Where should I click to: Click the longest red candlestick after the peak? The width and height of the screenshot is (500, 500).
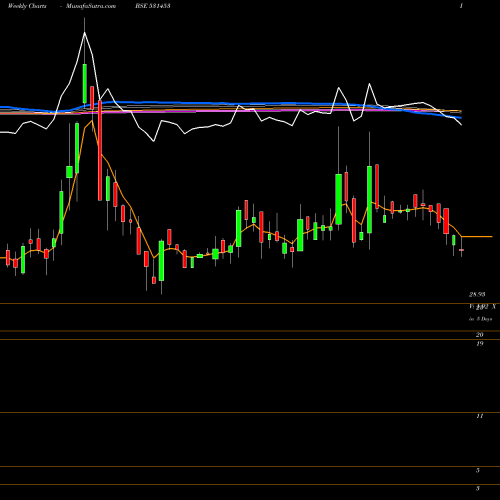pos(100,150)
